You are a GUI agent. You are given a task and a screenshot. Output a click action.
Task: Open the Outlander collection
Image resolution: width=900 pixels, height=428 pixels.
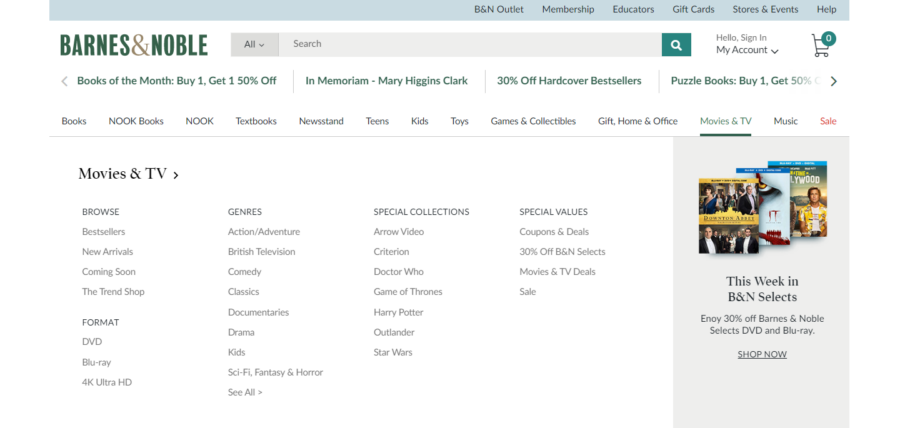pyautogui.click(x=394, y=332)
